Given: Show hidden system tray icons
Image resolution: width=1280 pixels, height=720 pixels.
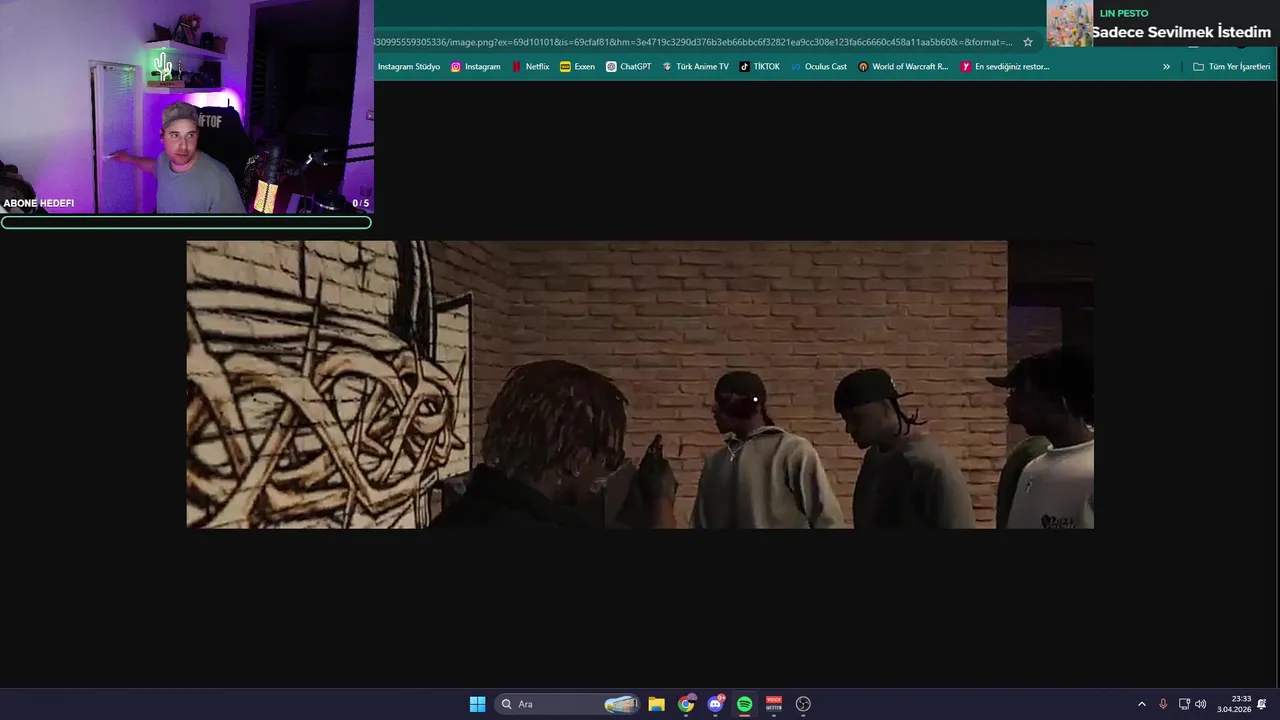Looking at the screenshot, I should pos(1142,704).
